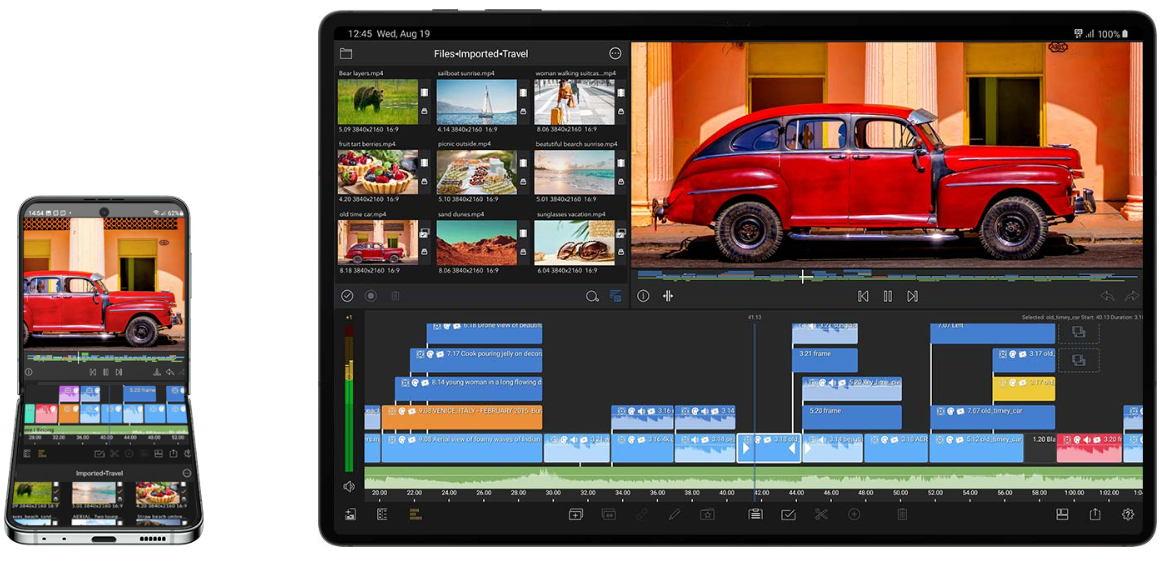Select the dark blue 5.20 frame clip on tablet timeline
This screenshot has width=1165, height=567.
pos(851,417)
